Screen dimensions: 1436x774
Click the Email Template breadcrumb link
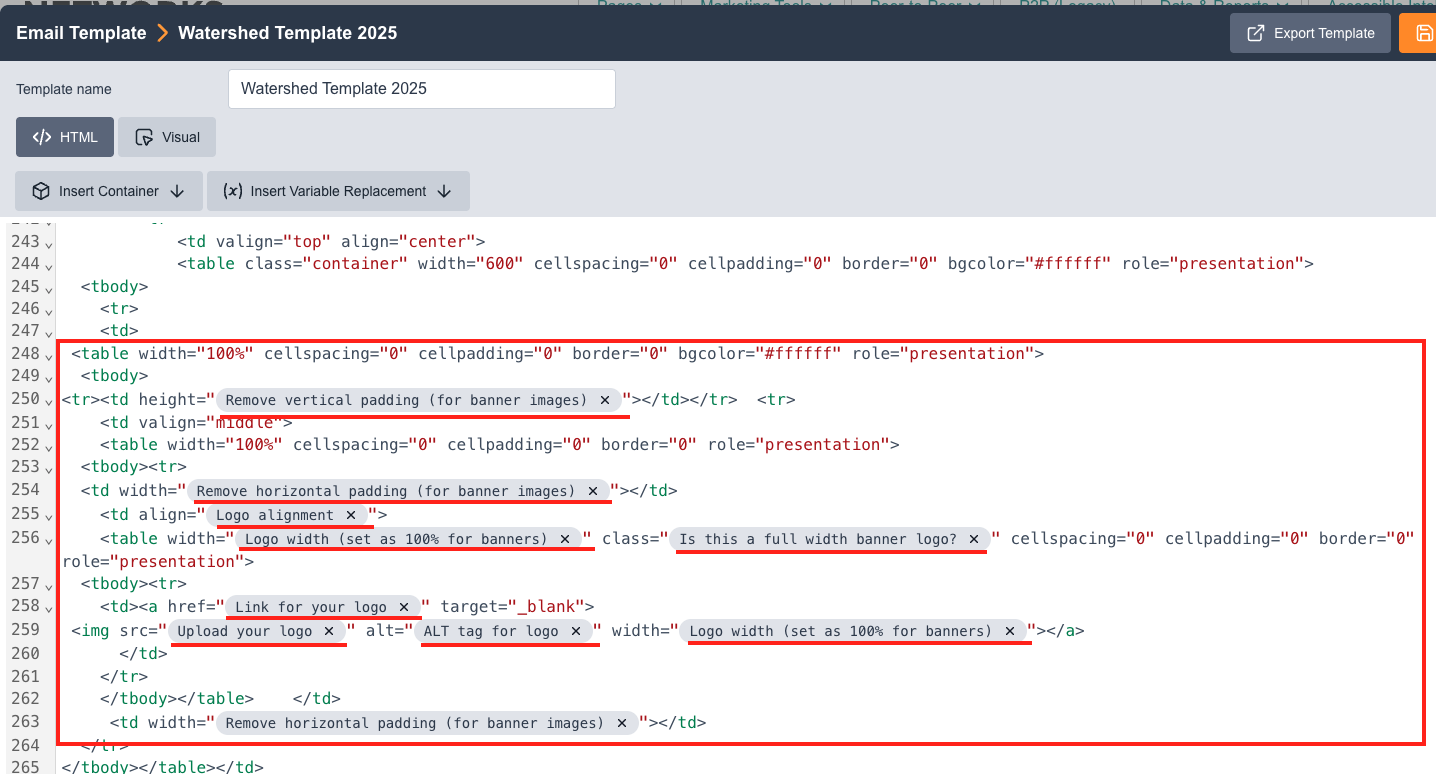click(81, 33)
